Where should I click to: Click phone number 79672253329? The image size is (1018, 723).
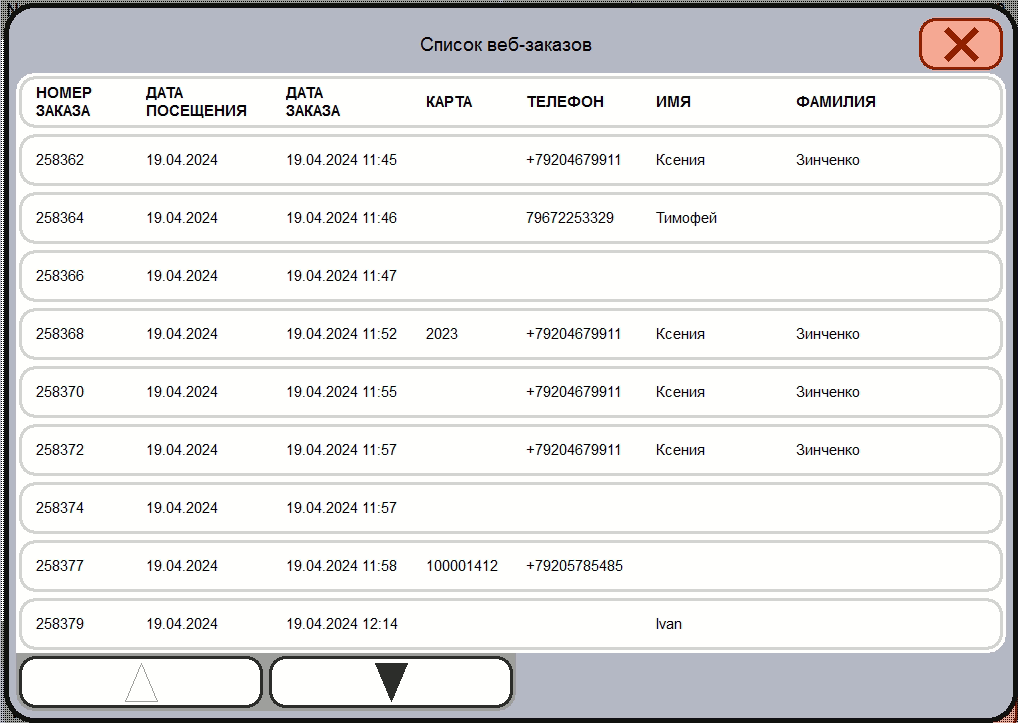570,217
